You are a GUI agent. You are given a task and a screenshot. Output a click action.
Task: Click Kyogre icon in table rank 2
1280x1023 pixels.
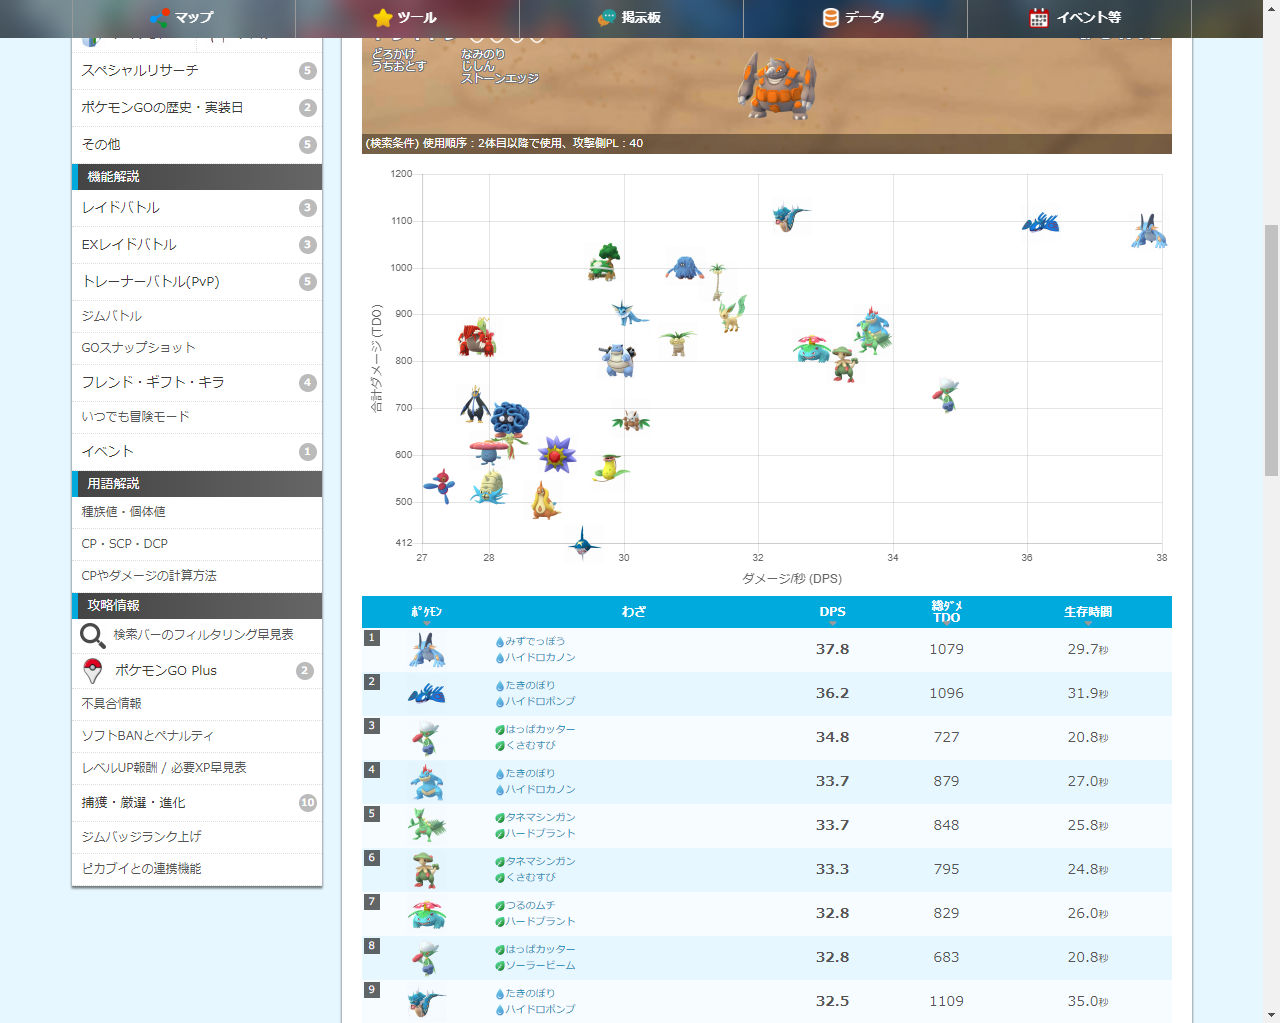coord(427,694)
